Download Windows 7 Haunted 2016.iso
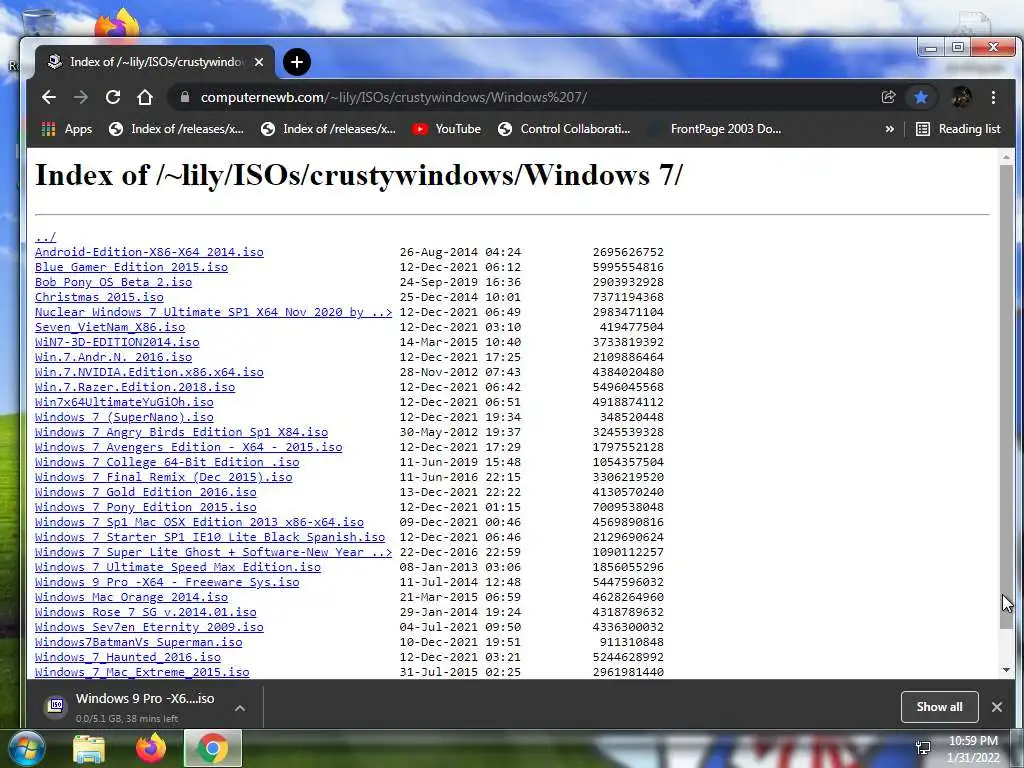This screenshot has width=1024, height=768. (127, 658)
